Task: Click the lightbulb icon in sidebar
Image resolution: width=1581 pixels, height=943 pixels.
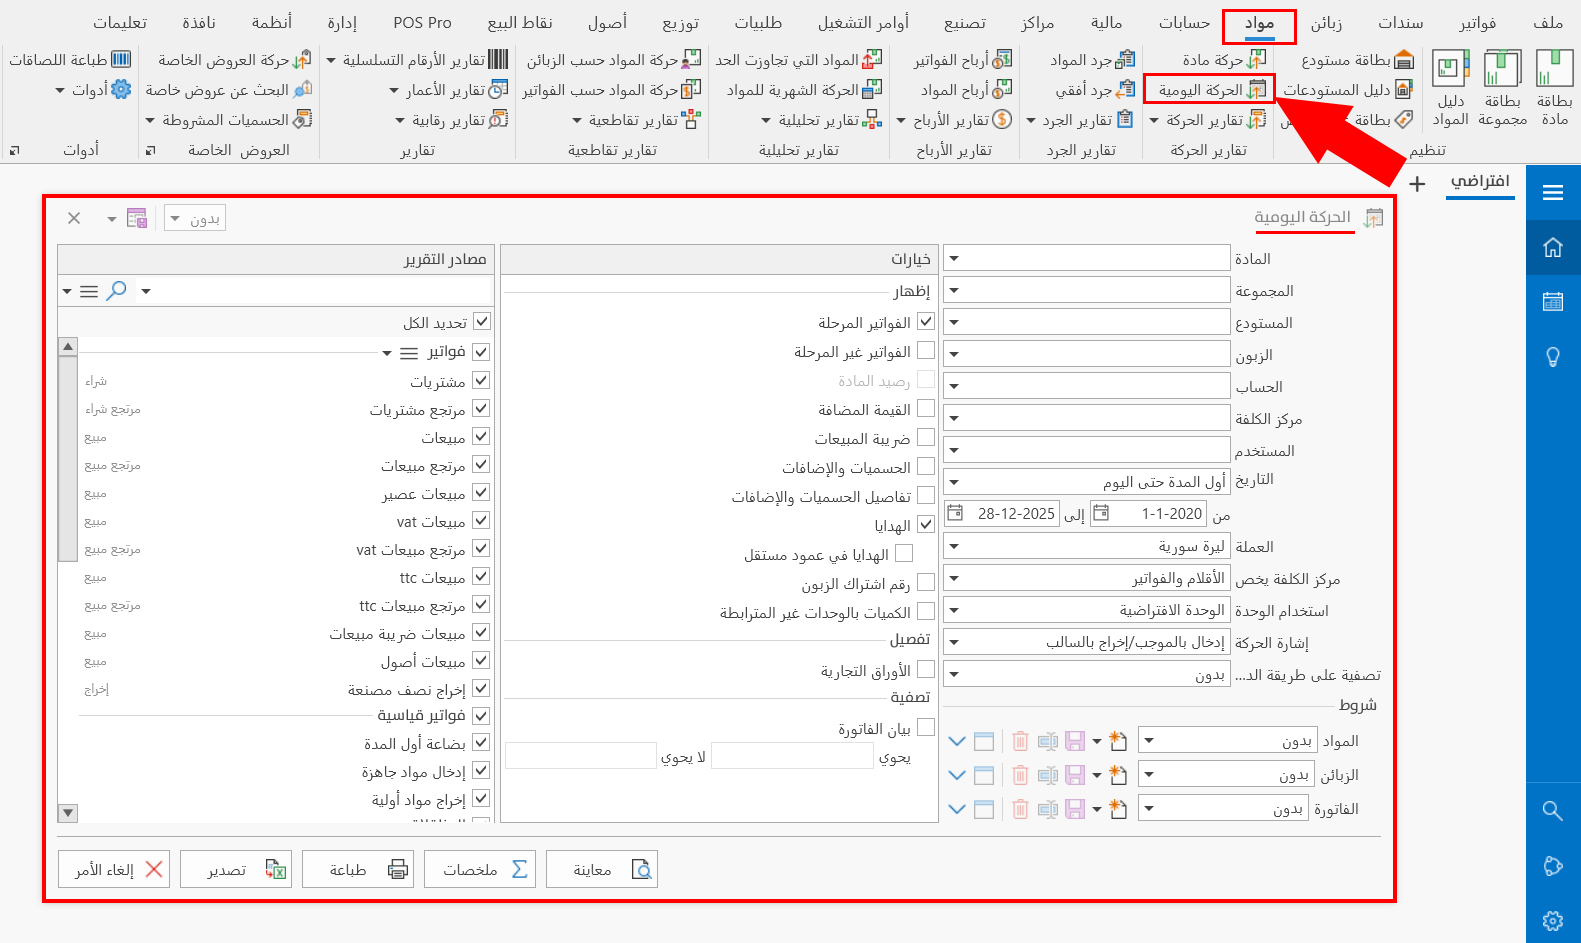Action: coord(1553,357)
